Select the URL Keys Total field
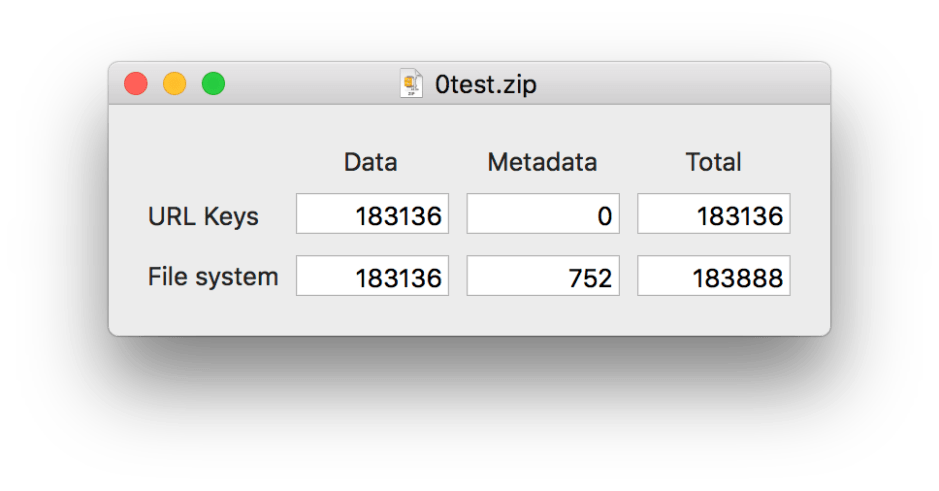The width and height of the screenshot is (939, 491). pyautogui.click(x=713, y=214)
